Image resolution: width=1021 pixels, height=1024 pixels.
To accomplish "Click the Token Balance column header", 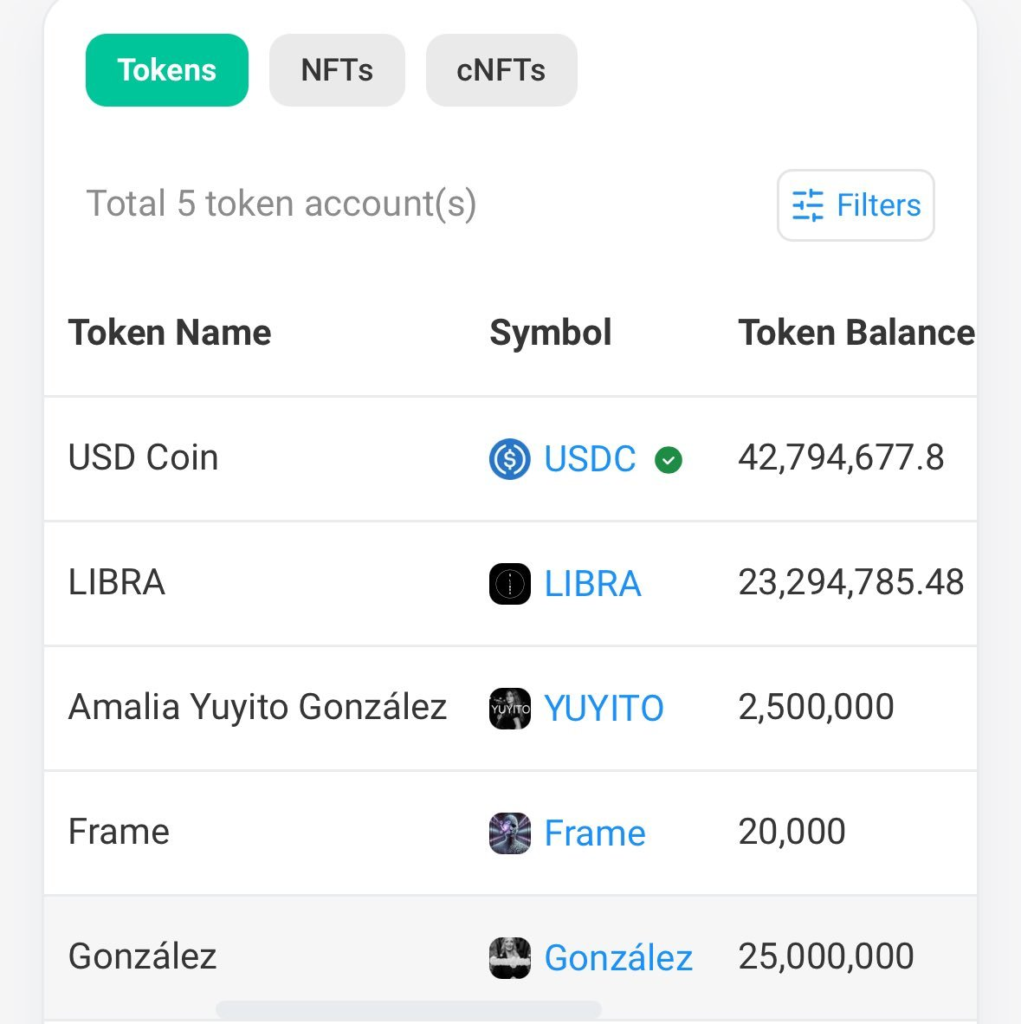I will [x=856, y=333].
